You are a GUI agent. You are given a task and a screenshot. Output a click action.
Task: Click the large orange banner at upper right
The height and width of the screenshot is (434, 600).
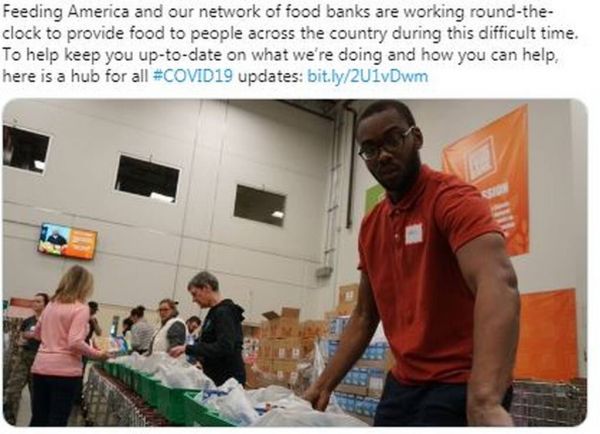(x=487, y=179)
